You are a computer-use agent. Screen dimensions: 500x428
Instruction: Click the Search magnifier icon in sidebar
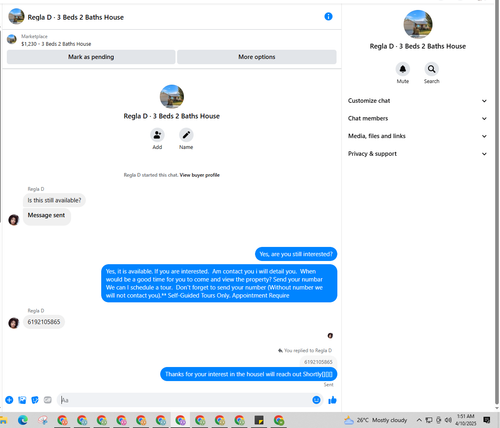coord(431,69)
